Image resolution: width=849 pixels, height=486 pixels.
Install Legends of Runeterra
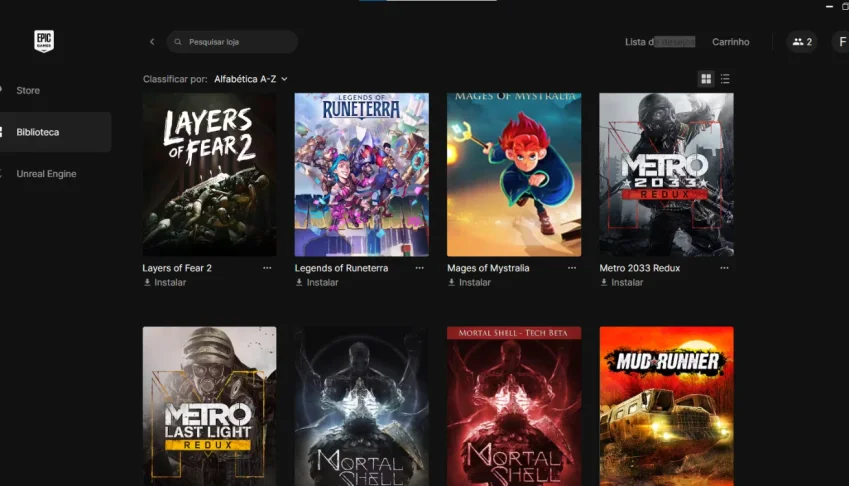pyautogui.click(x=317, y=283)
